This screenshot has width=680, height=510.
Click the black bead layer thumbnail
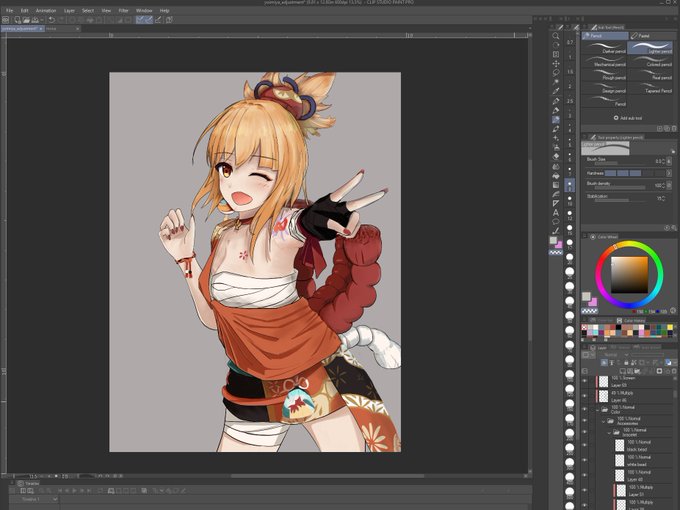(x=620, y=445)
